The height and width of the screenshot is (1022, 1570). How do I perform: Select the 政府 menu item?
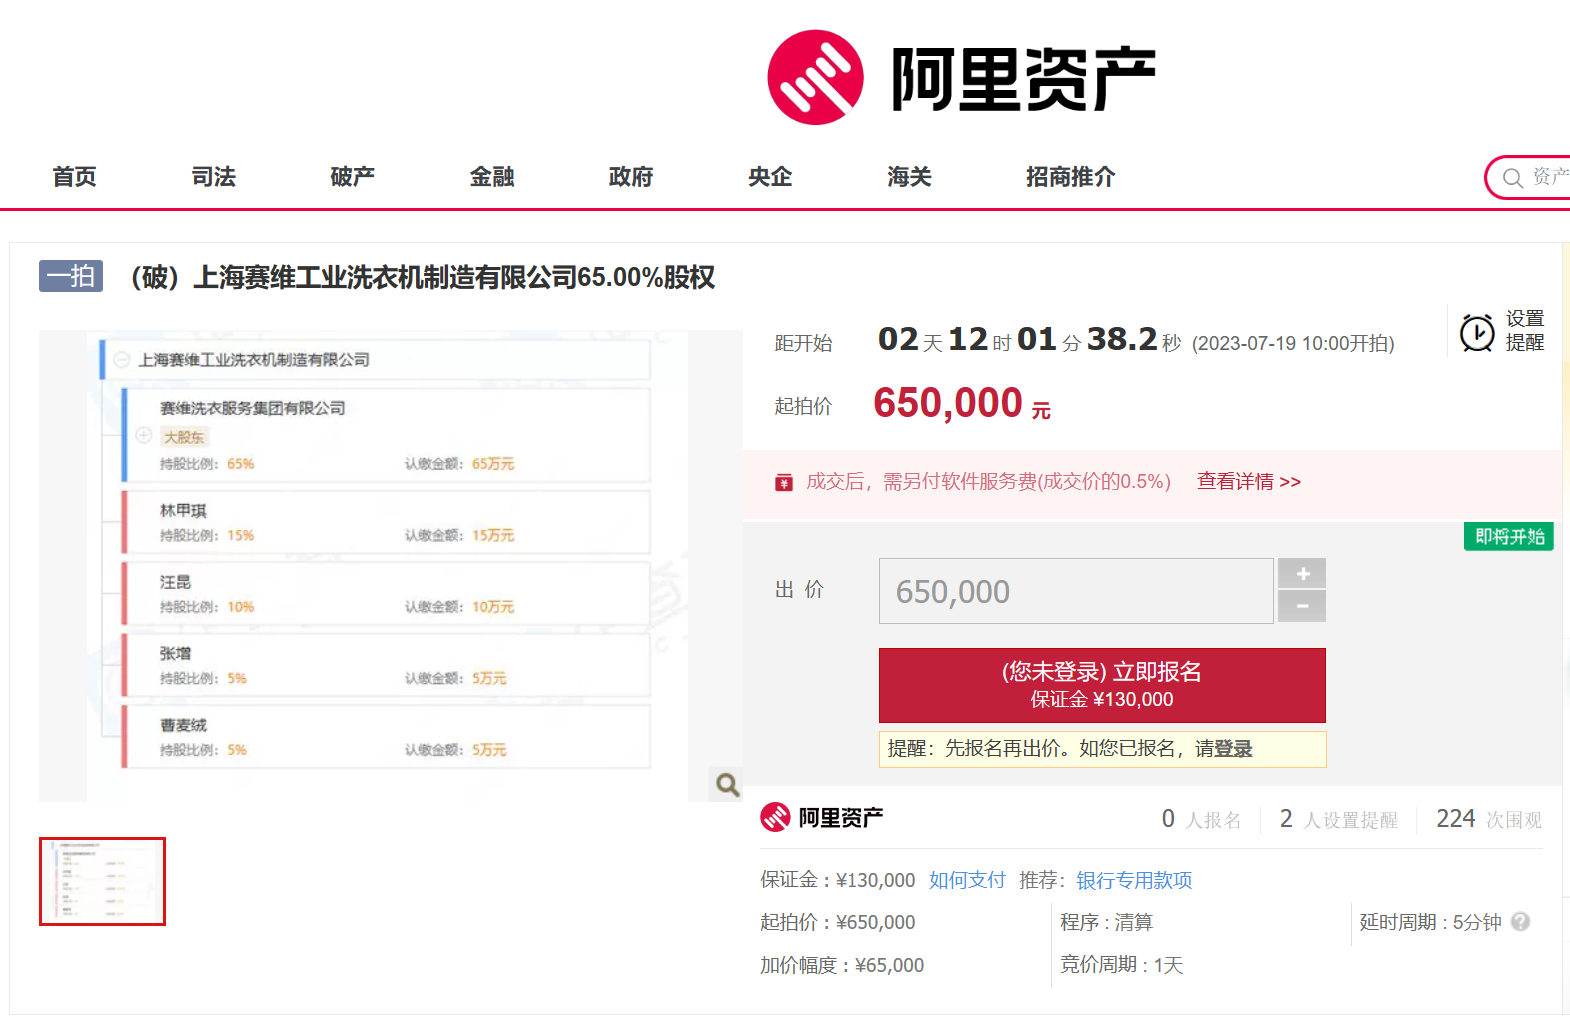630,177
